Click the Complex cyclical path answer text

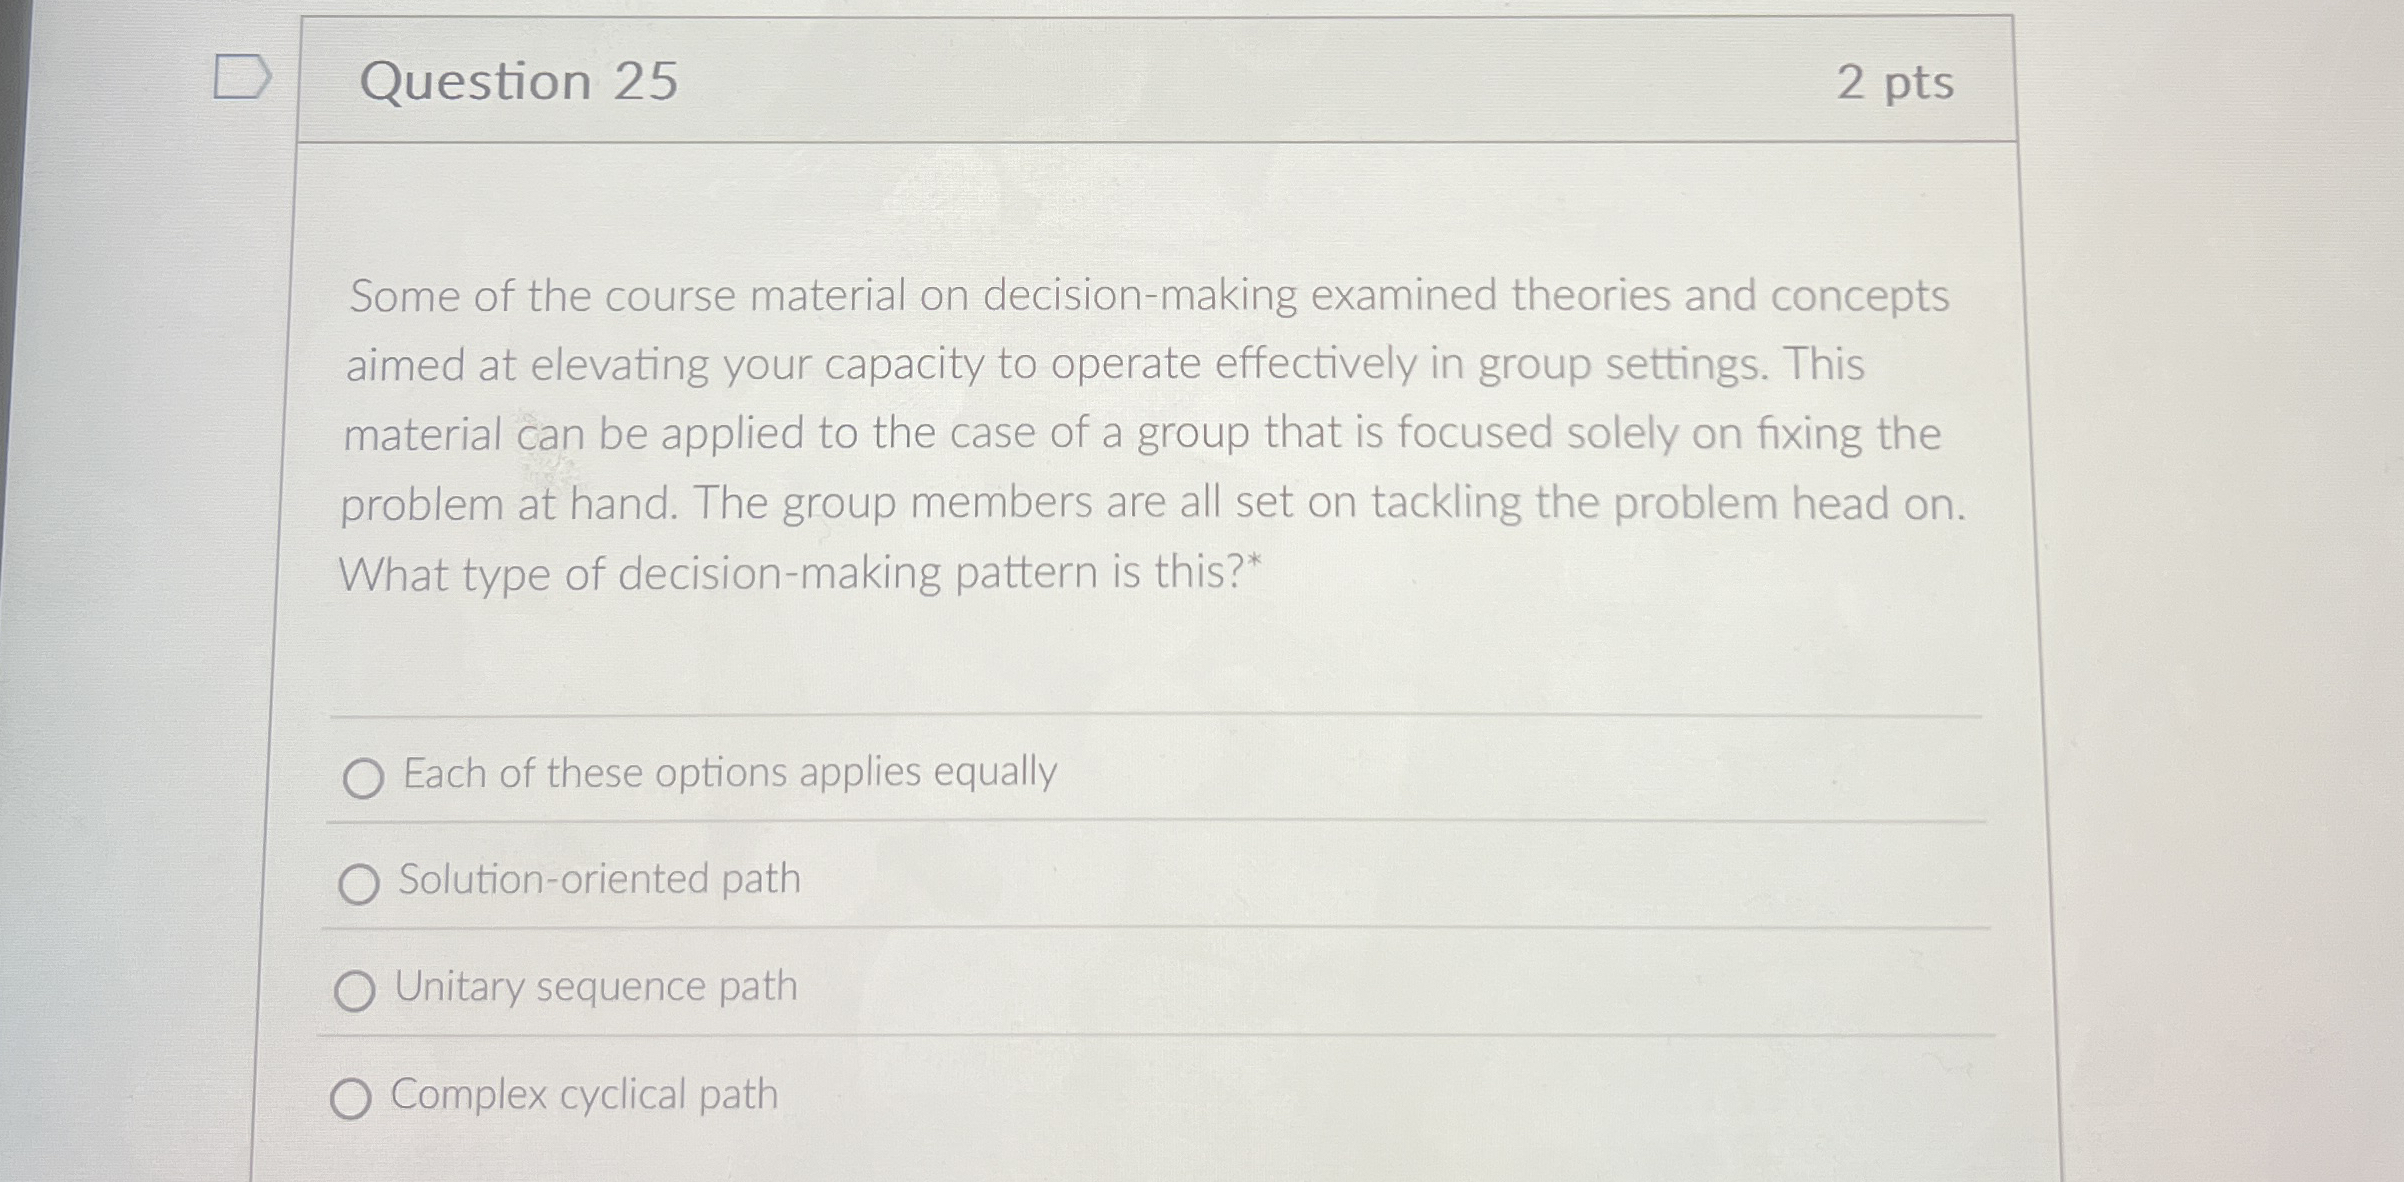[583, 1096]
